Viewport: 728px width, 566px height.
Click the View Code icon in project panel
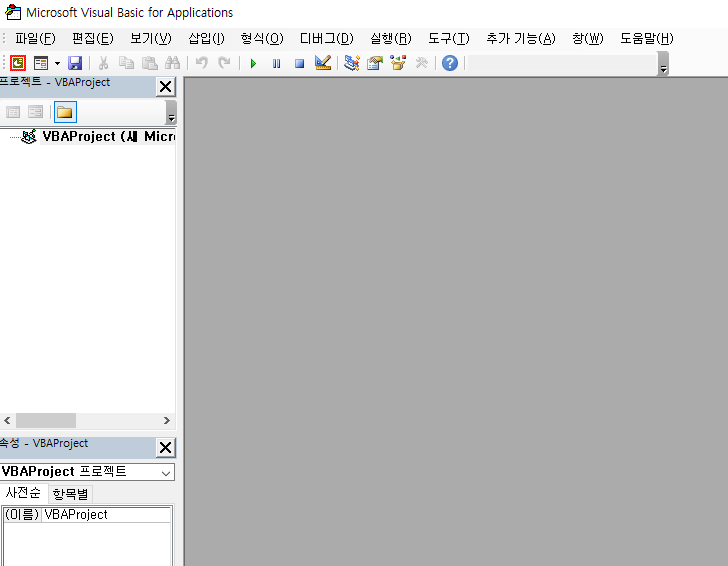pos(13,112)
